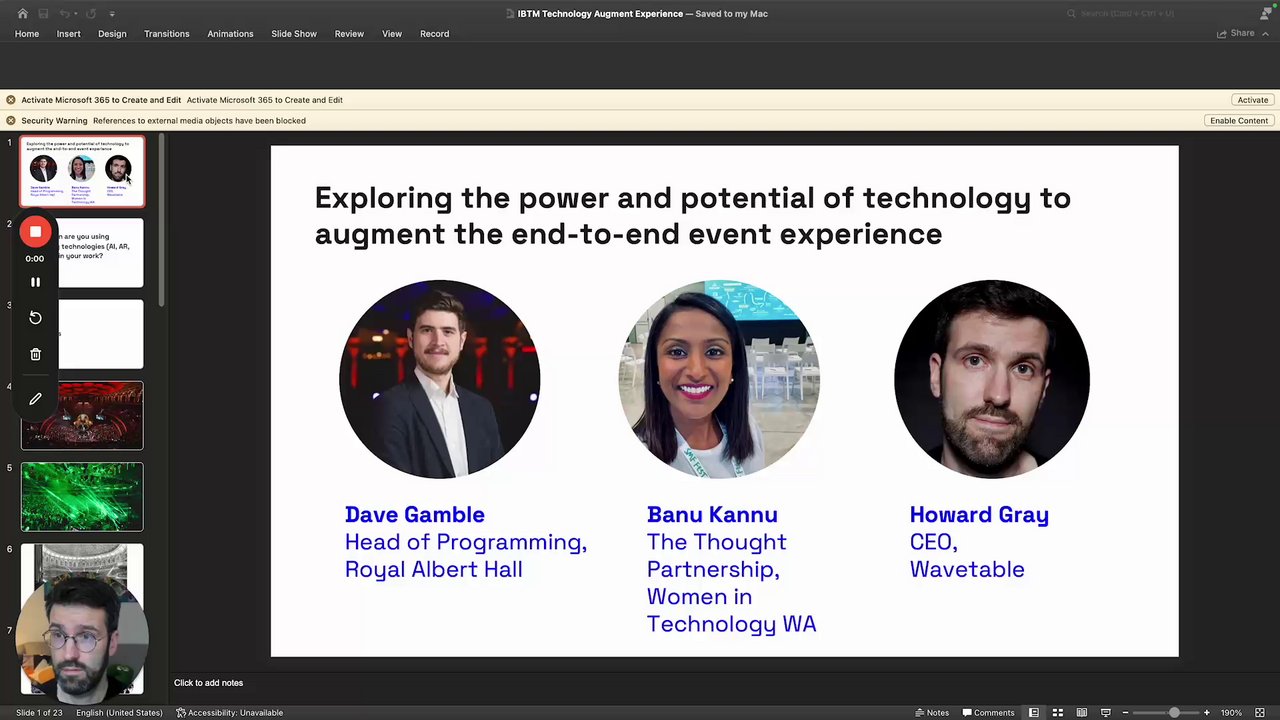Select slide 3 thumbnail

click(x=100, y=334)
